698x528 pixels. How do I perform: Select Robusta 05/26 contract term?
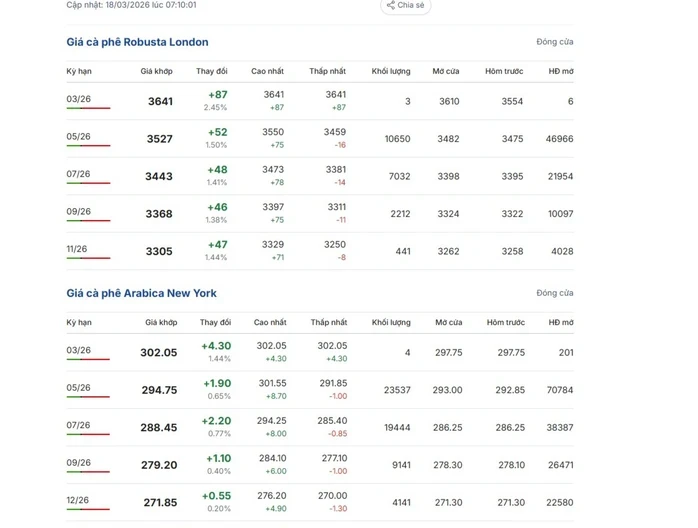pos(78,136)
